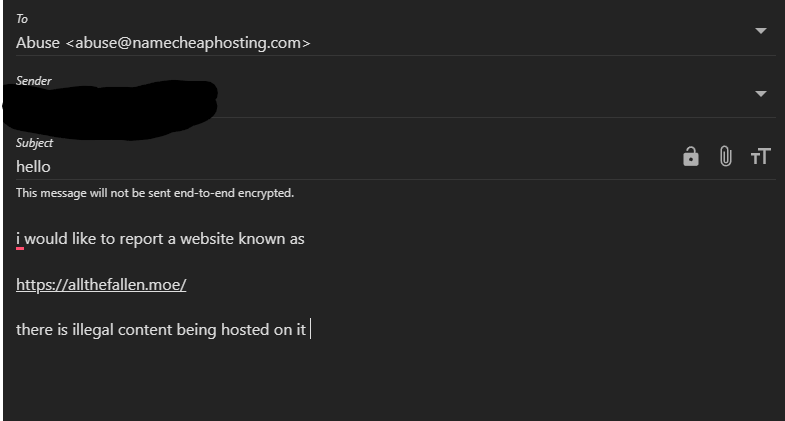Image resolution: width=785 pixels, height=421 pixels.
Task: Open the allthefallen.moe link in body
Action: point(101,285)
